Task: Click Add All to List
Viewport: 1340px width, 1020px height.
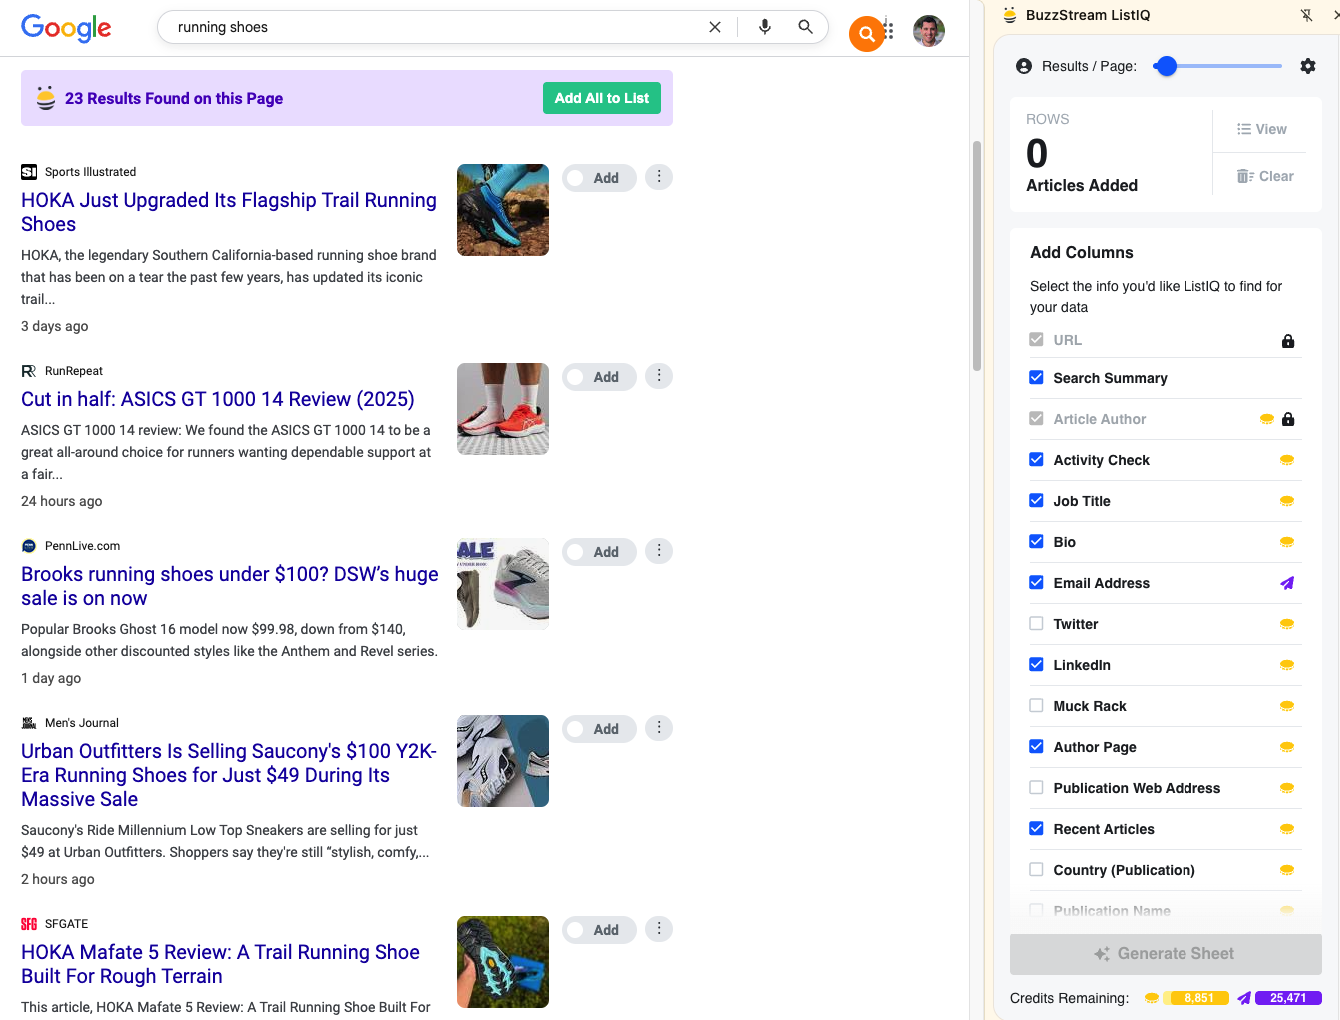Action: (601, 98)
